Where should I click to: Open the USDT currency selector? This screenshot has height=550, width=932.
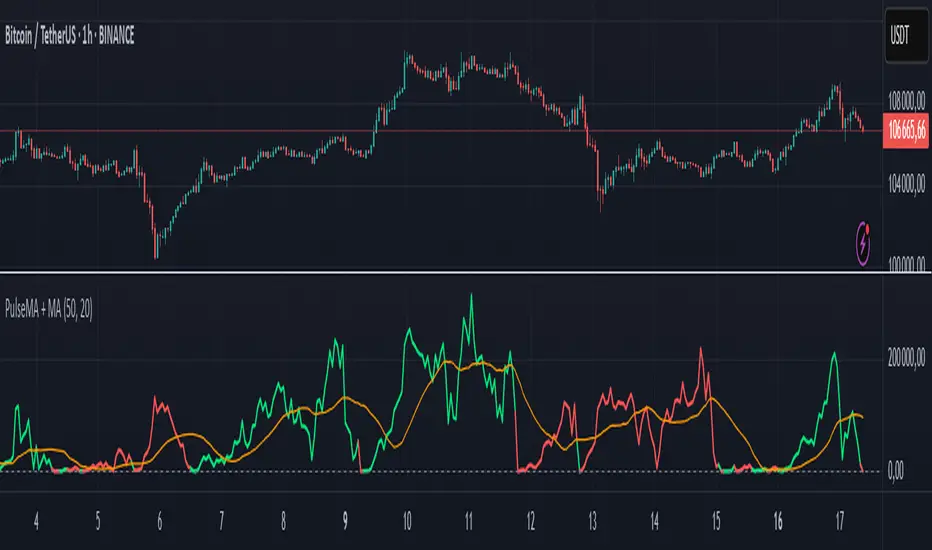(x=906, y=36)
